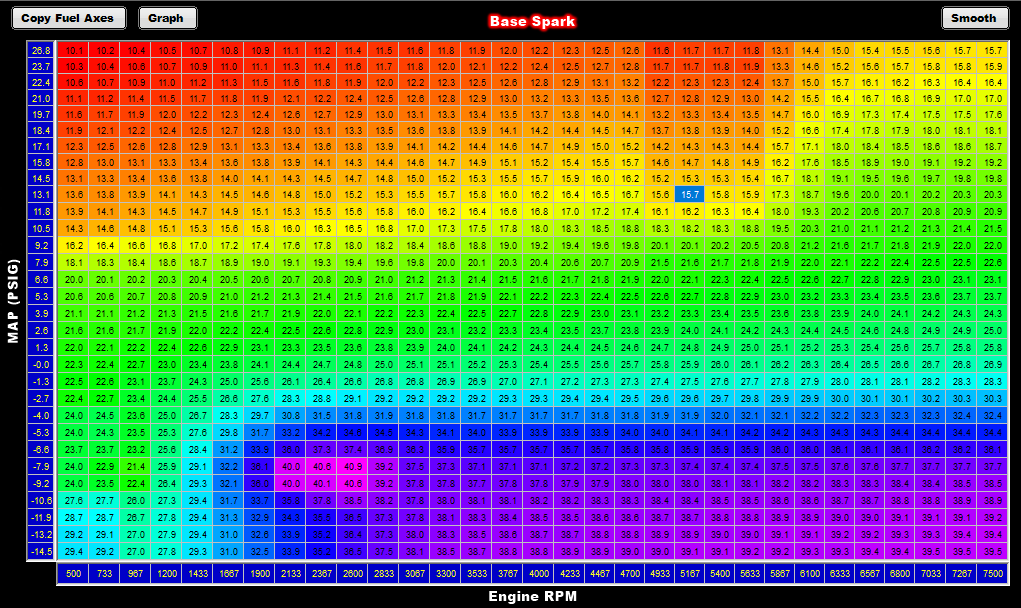Click the 26.8 MAP axis row header
1021x608 pixels.
point(41,50)
